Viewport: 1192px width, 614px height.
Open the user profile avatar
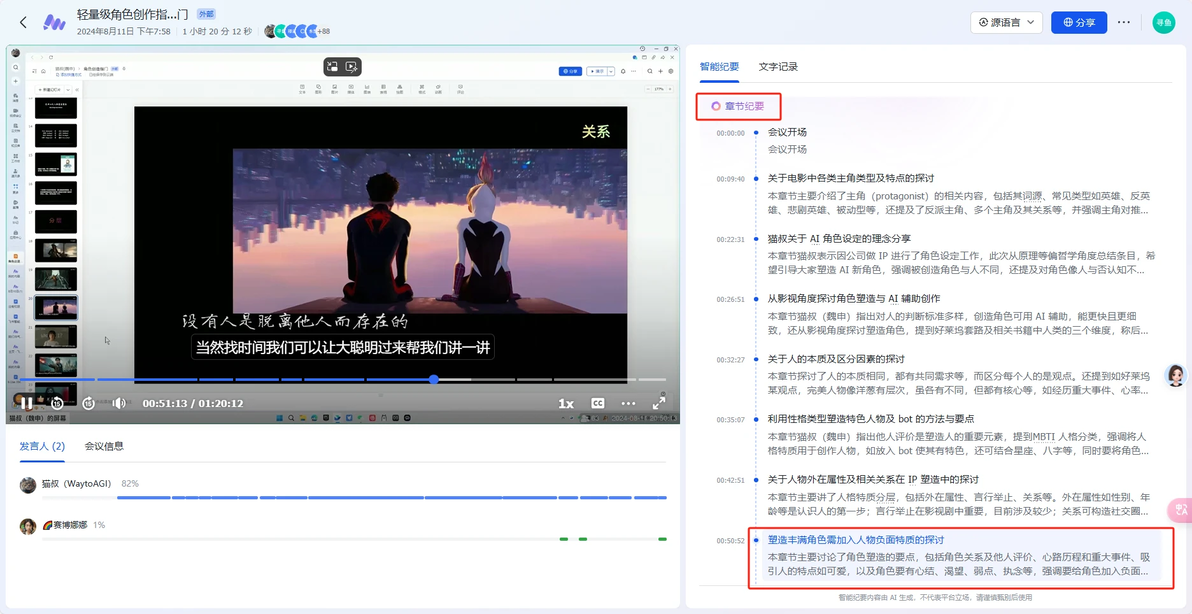pyautogui.click(x=1163, y=22)
